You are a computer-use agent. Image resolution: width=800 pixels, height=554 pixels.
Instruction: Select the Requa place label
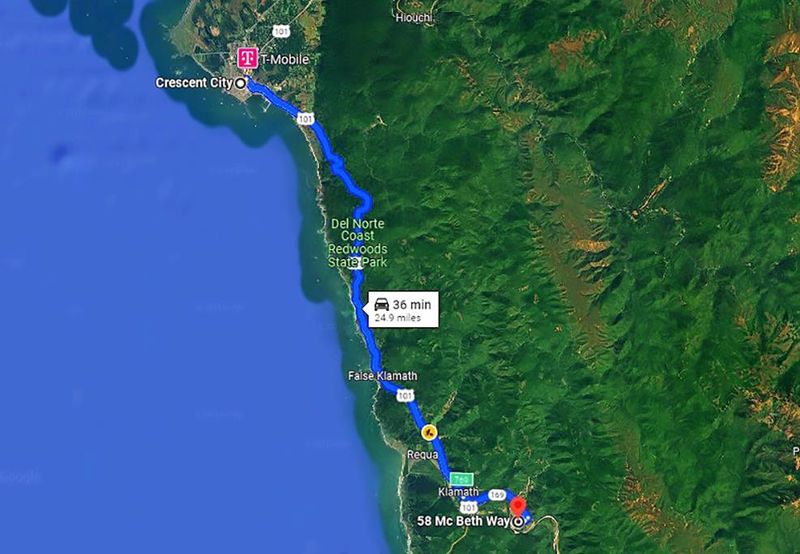422,455
